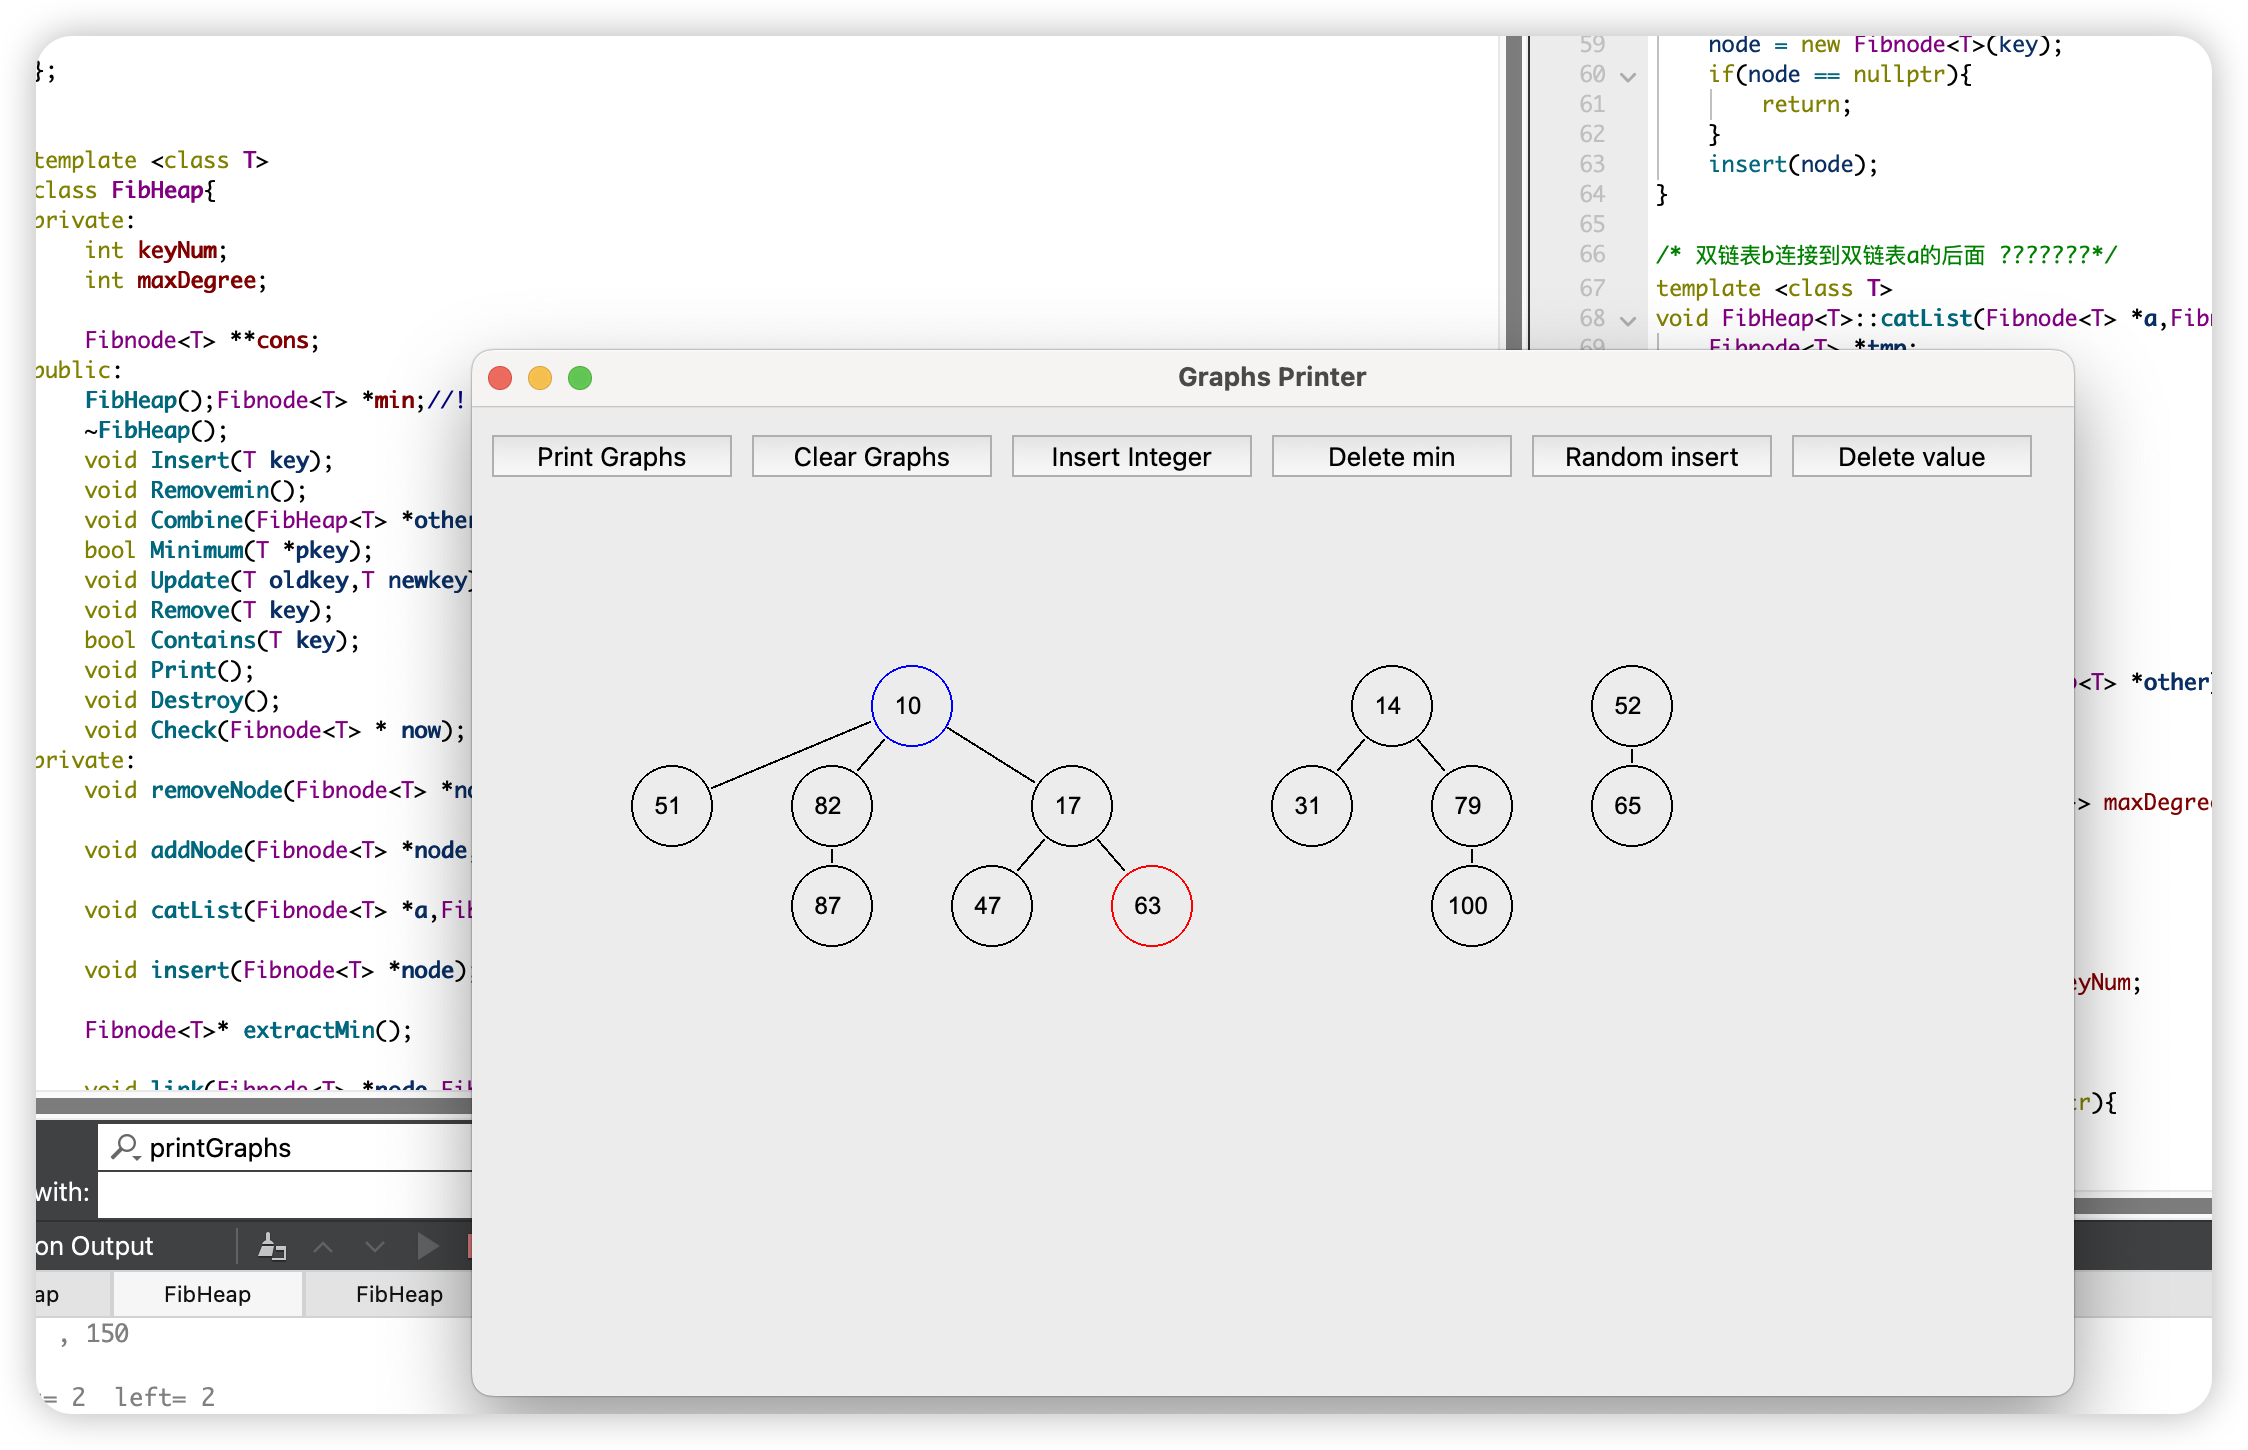Viewport: 2248px width, 1450px height.
Task: Click the Print Graphs button
Action: tap(611, 457)
